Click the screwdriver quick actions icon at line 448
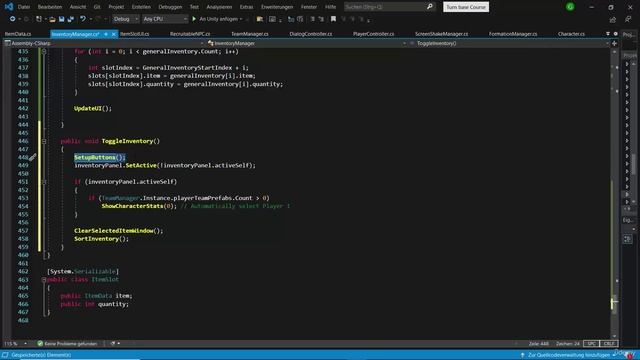The image size is (640, 360). 32,157
